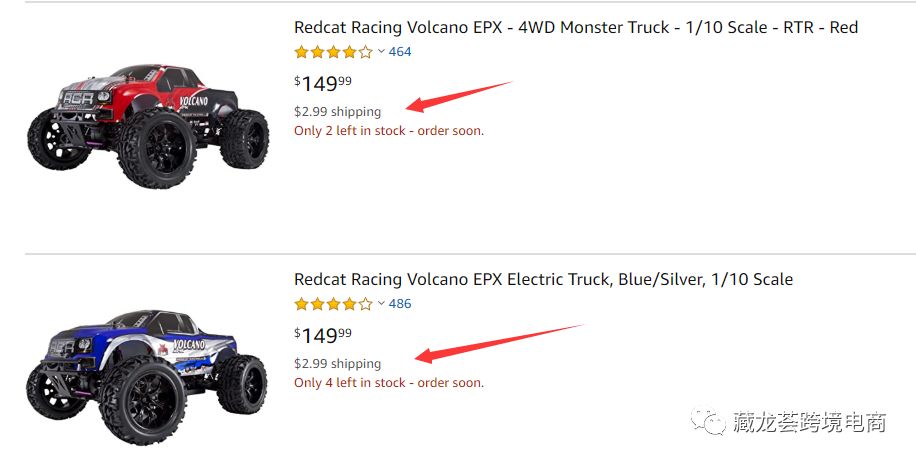This screenshot has height=462, width=916.
Task: Click the star rating of the red truck
Action: click(x=333, y=52)
